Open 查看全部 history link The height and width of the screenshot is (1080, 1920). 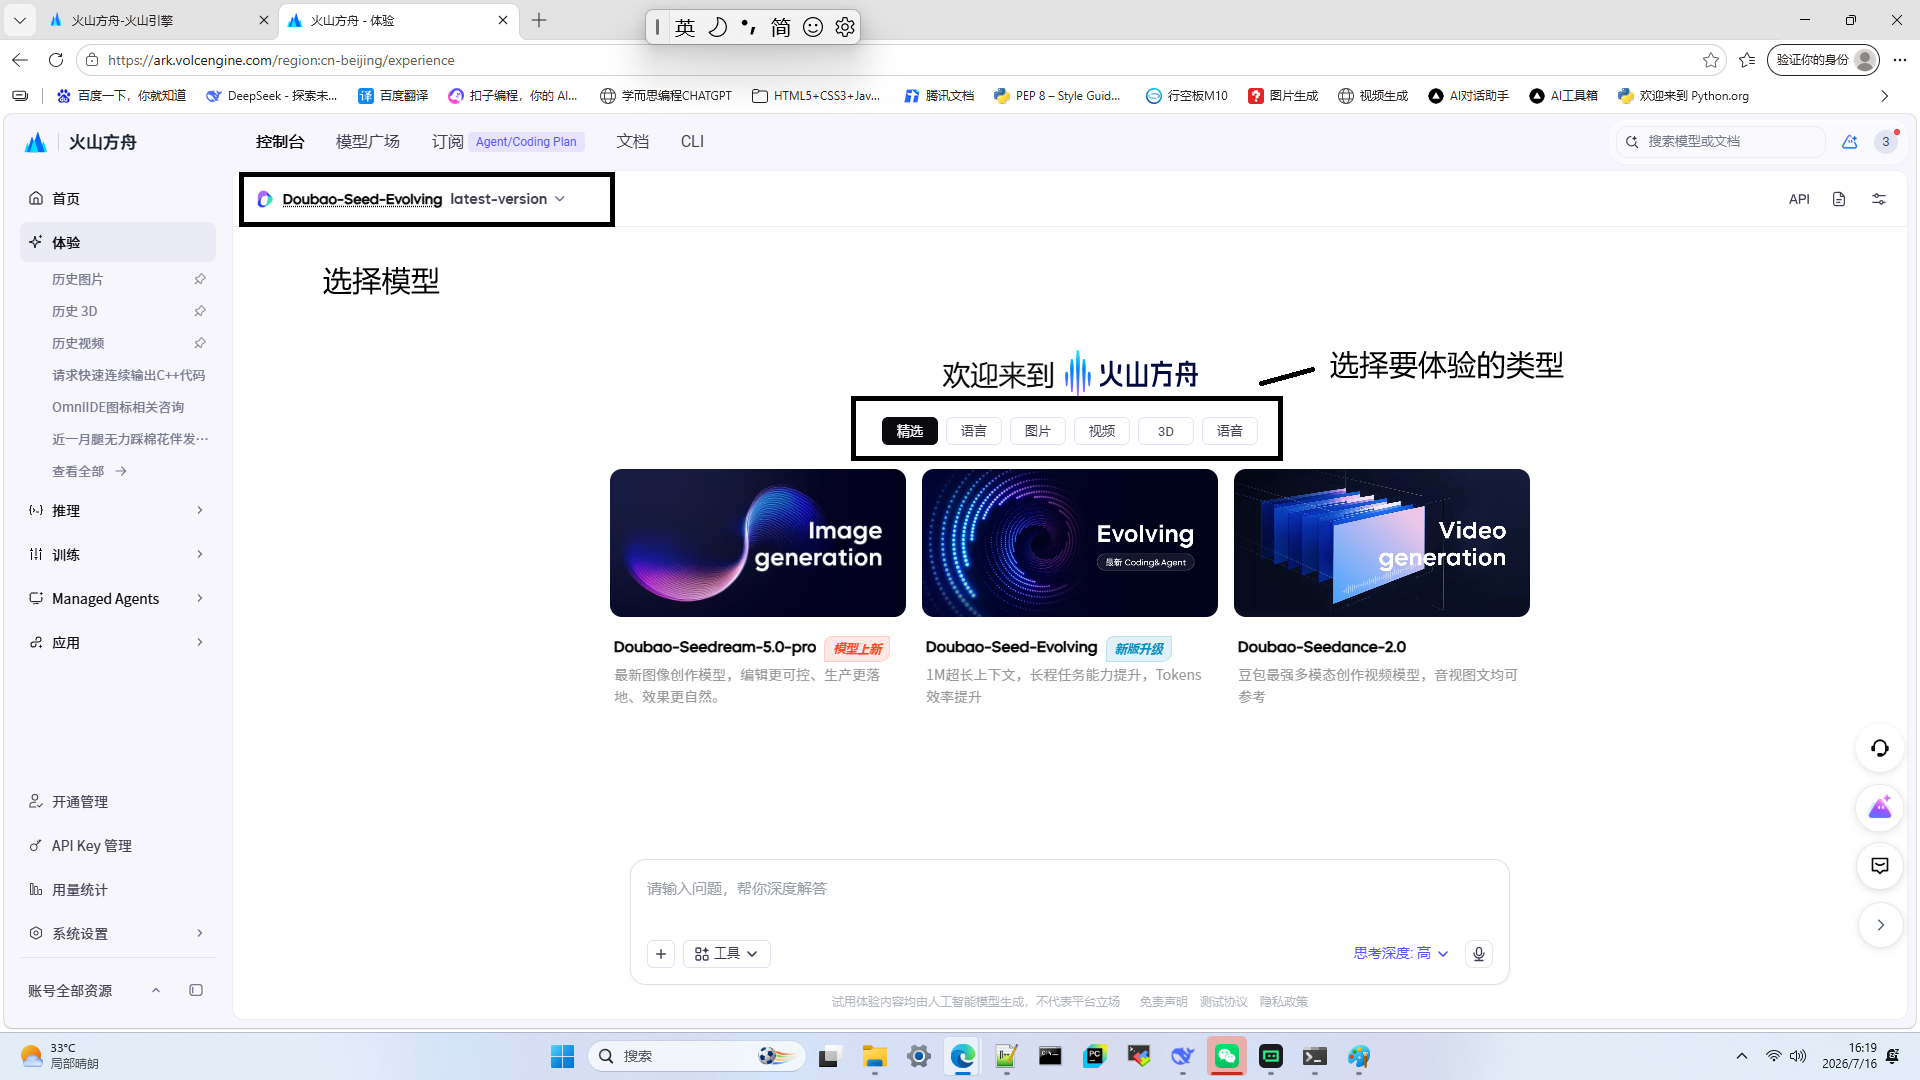(90, 471)
